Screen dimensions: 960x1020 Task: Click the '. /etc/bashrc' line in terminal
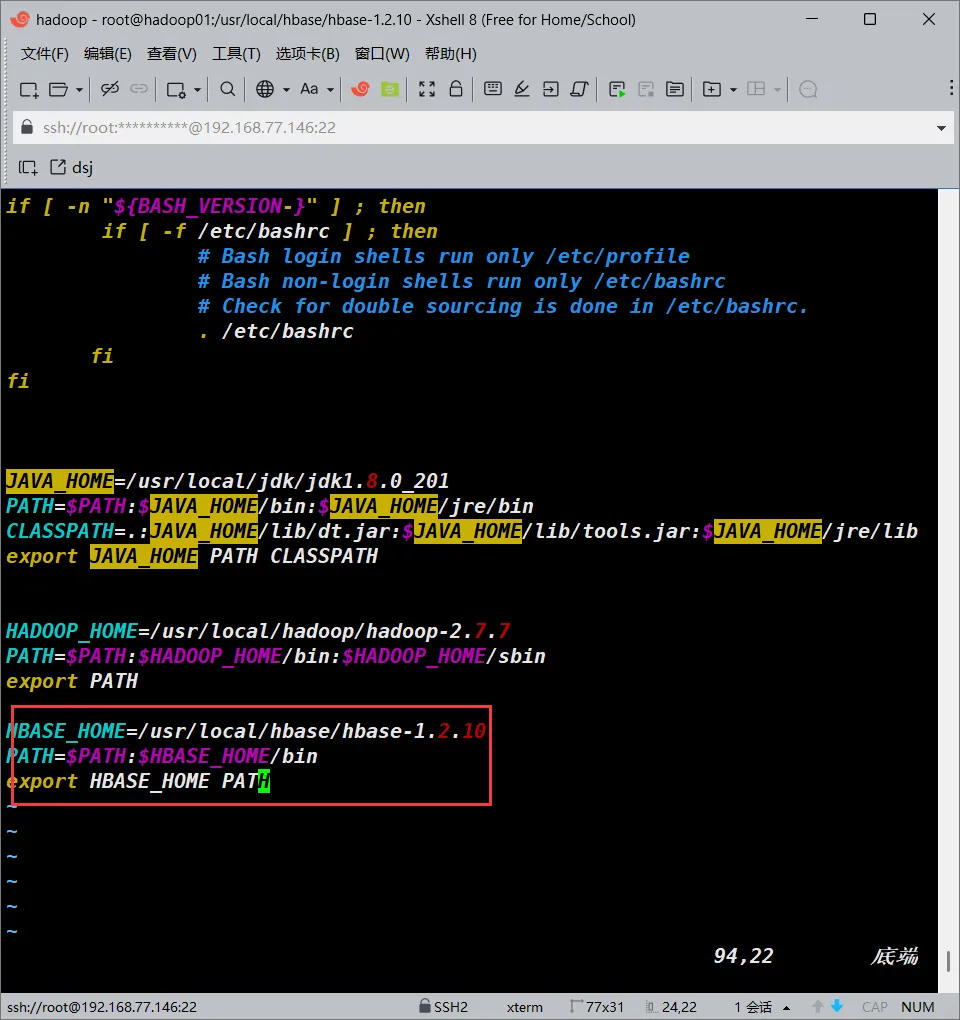[x=276, y=331]
